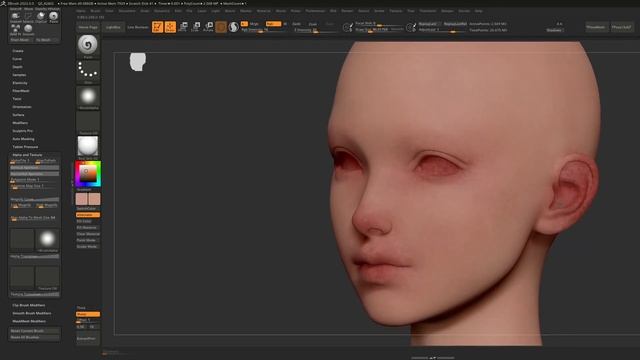This screenshot has width=640, height=360.
Task: Click head silhouette camera view thumbnail
Action: tap(138, 62)
